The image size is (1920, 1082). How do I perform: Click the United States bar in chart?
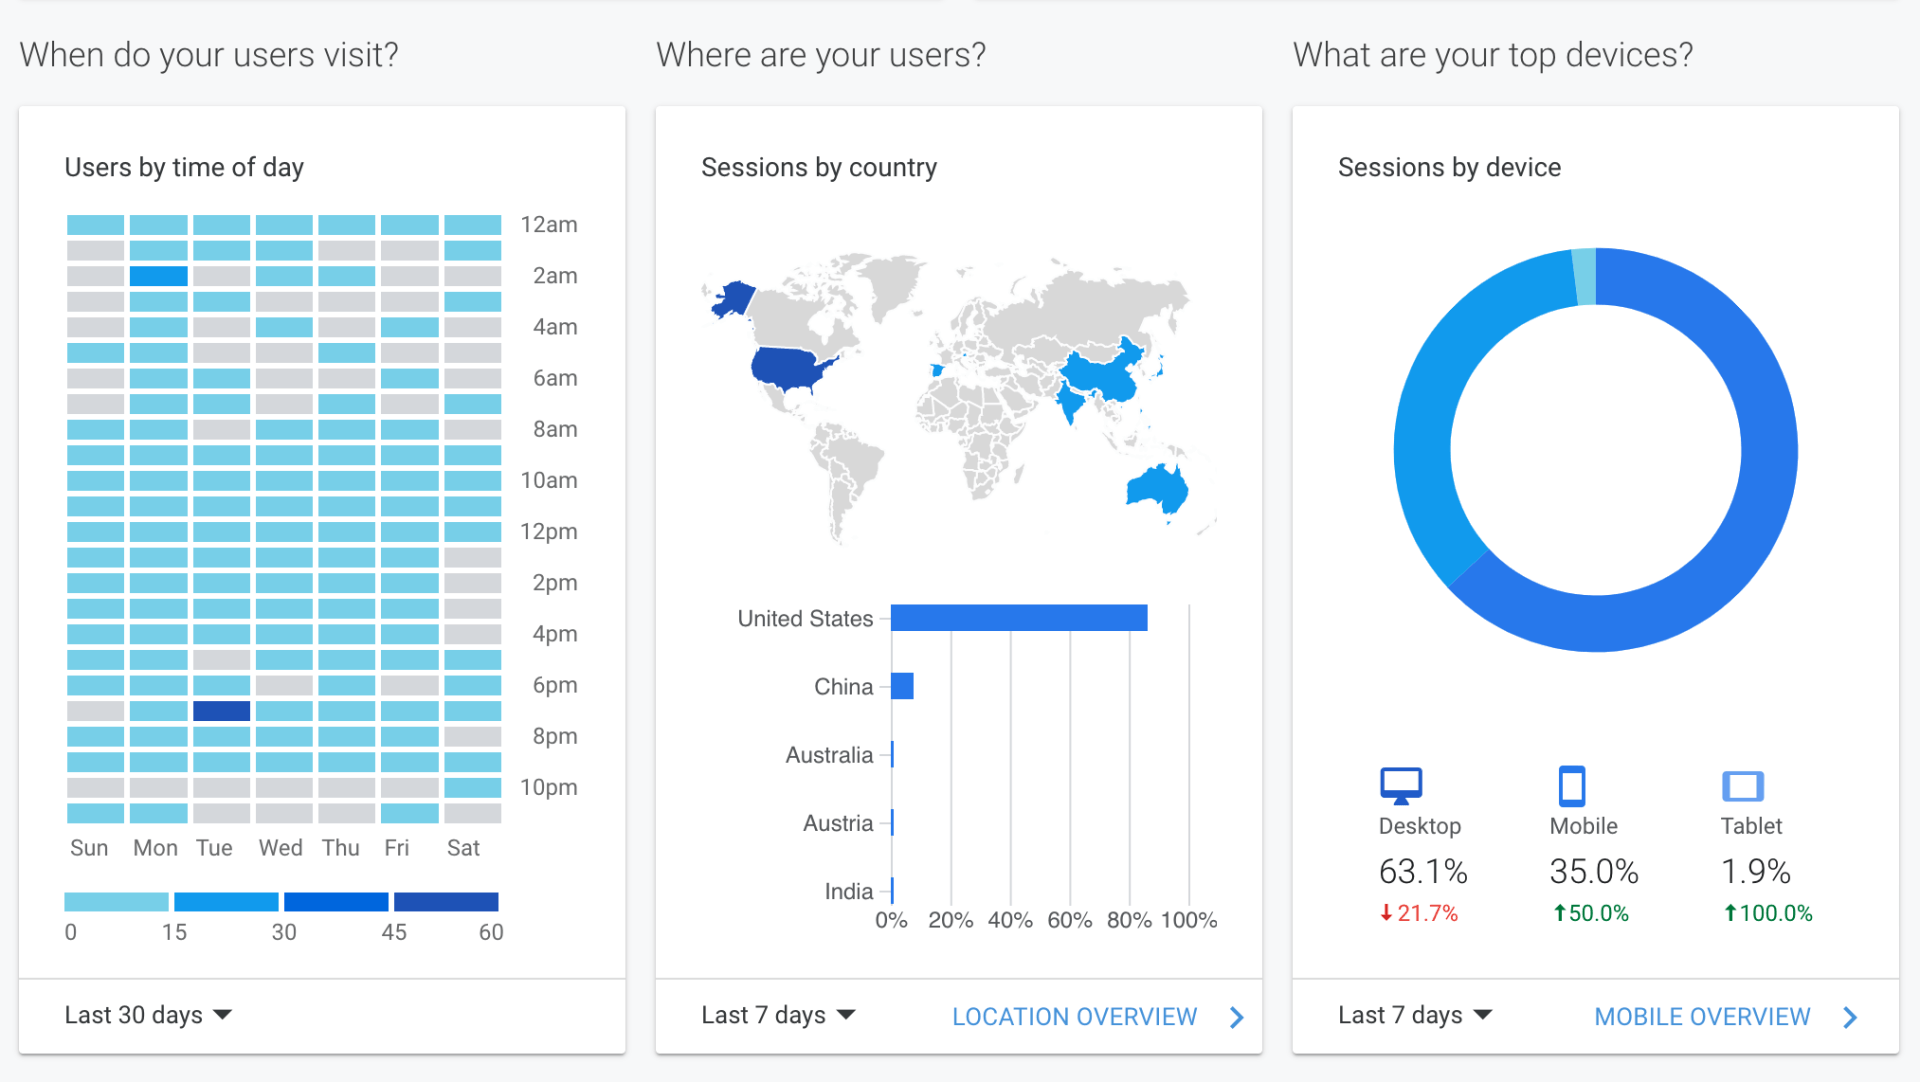point(1018,618)
